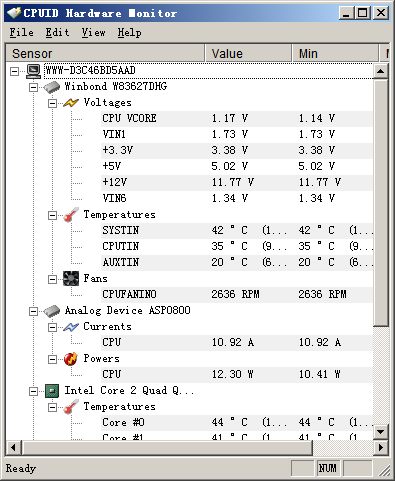Viewport: 395px width, 481px height.
Task: Click the Intel Core 2 Quad processor icon
Action: (x=52, y=391)
